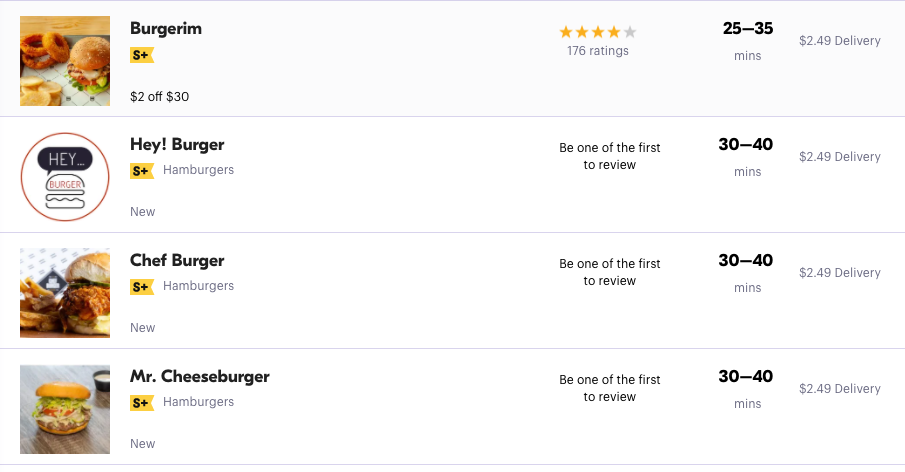Screen dimensions: 905x472
Task: Open the Hey! Burger logo
Action: [x=65, y=176]
